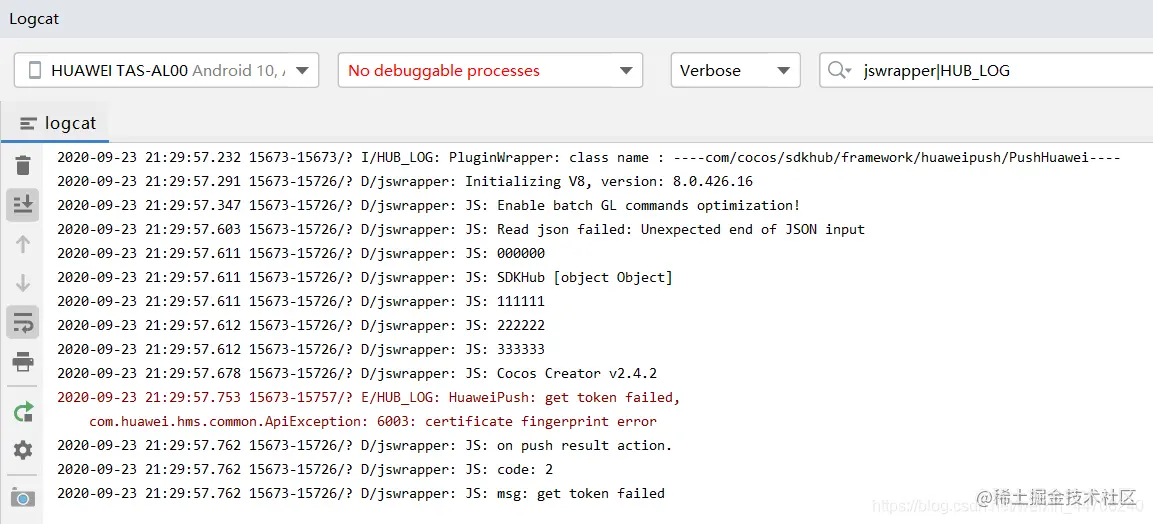The width and height of the screenshot is (1153, 524).
Task: Jump up the stack trace arrow
Action: coord(23,244)
